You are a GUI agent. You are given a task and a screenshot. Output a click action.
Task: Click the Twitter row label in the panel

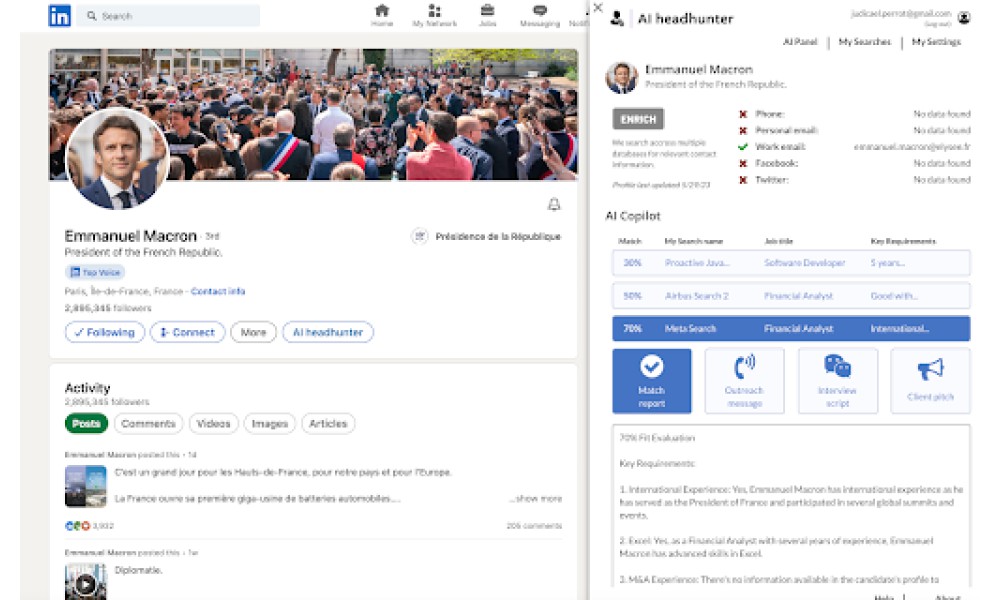772,180
